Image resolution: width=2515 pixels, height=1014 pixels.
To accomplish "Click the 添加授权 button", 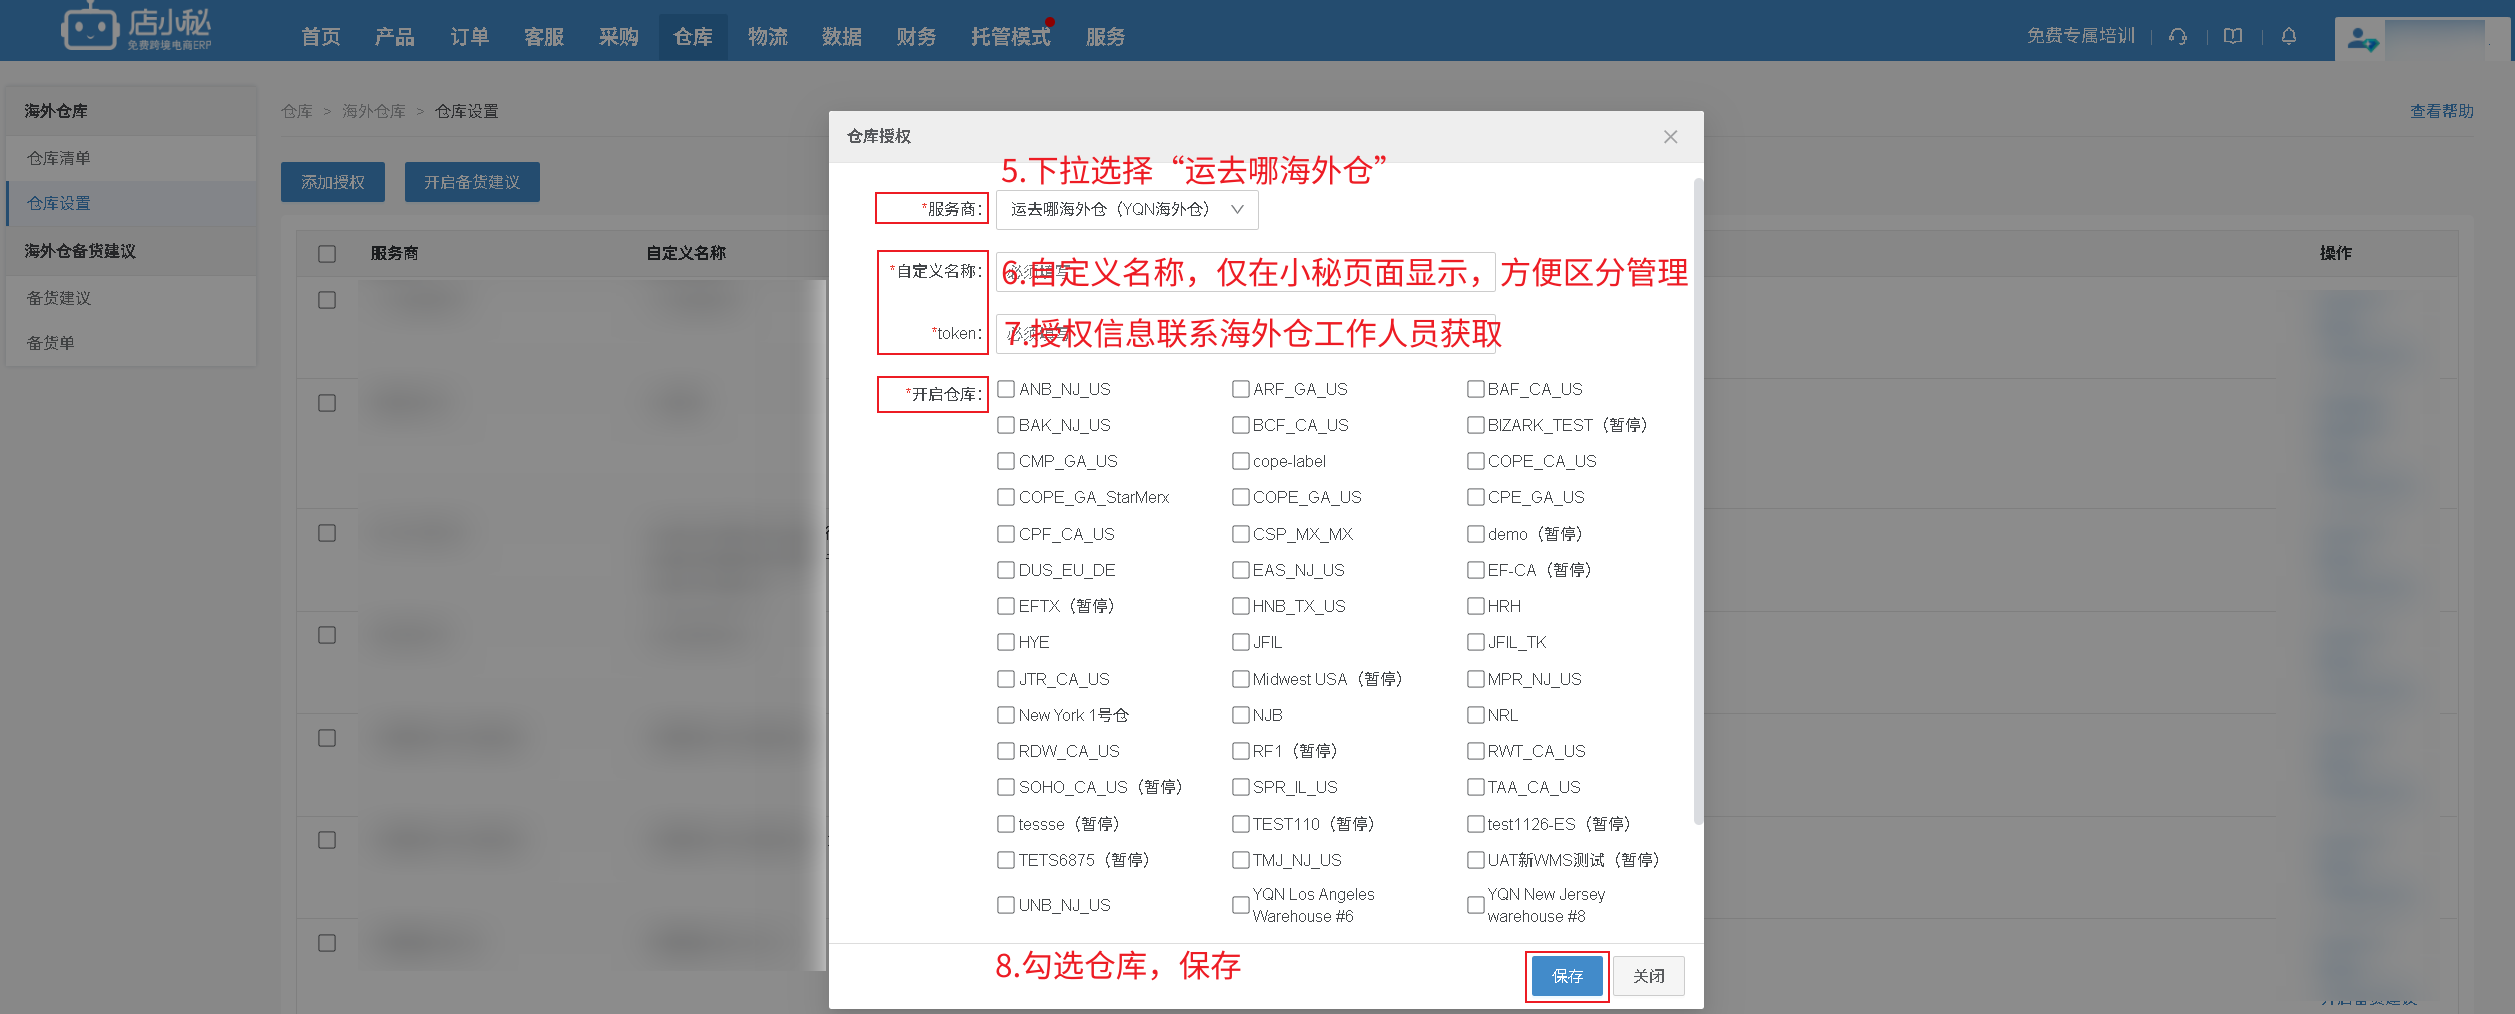I will point(333,182).
